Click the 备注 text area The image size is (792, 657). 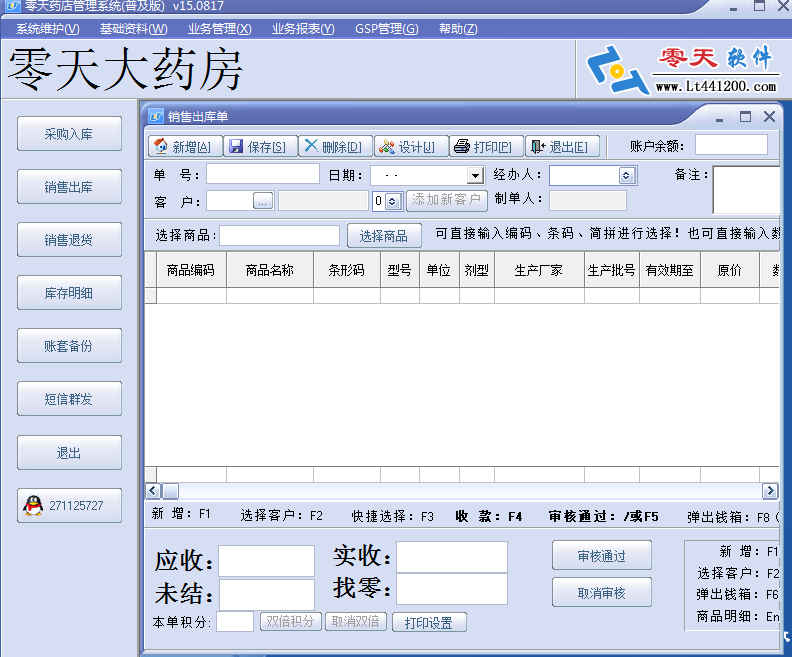[746, 190]
